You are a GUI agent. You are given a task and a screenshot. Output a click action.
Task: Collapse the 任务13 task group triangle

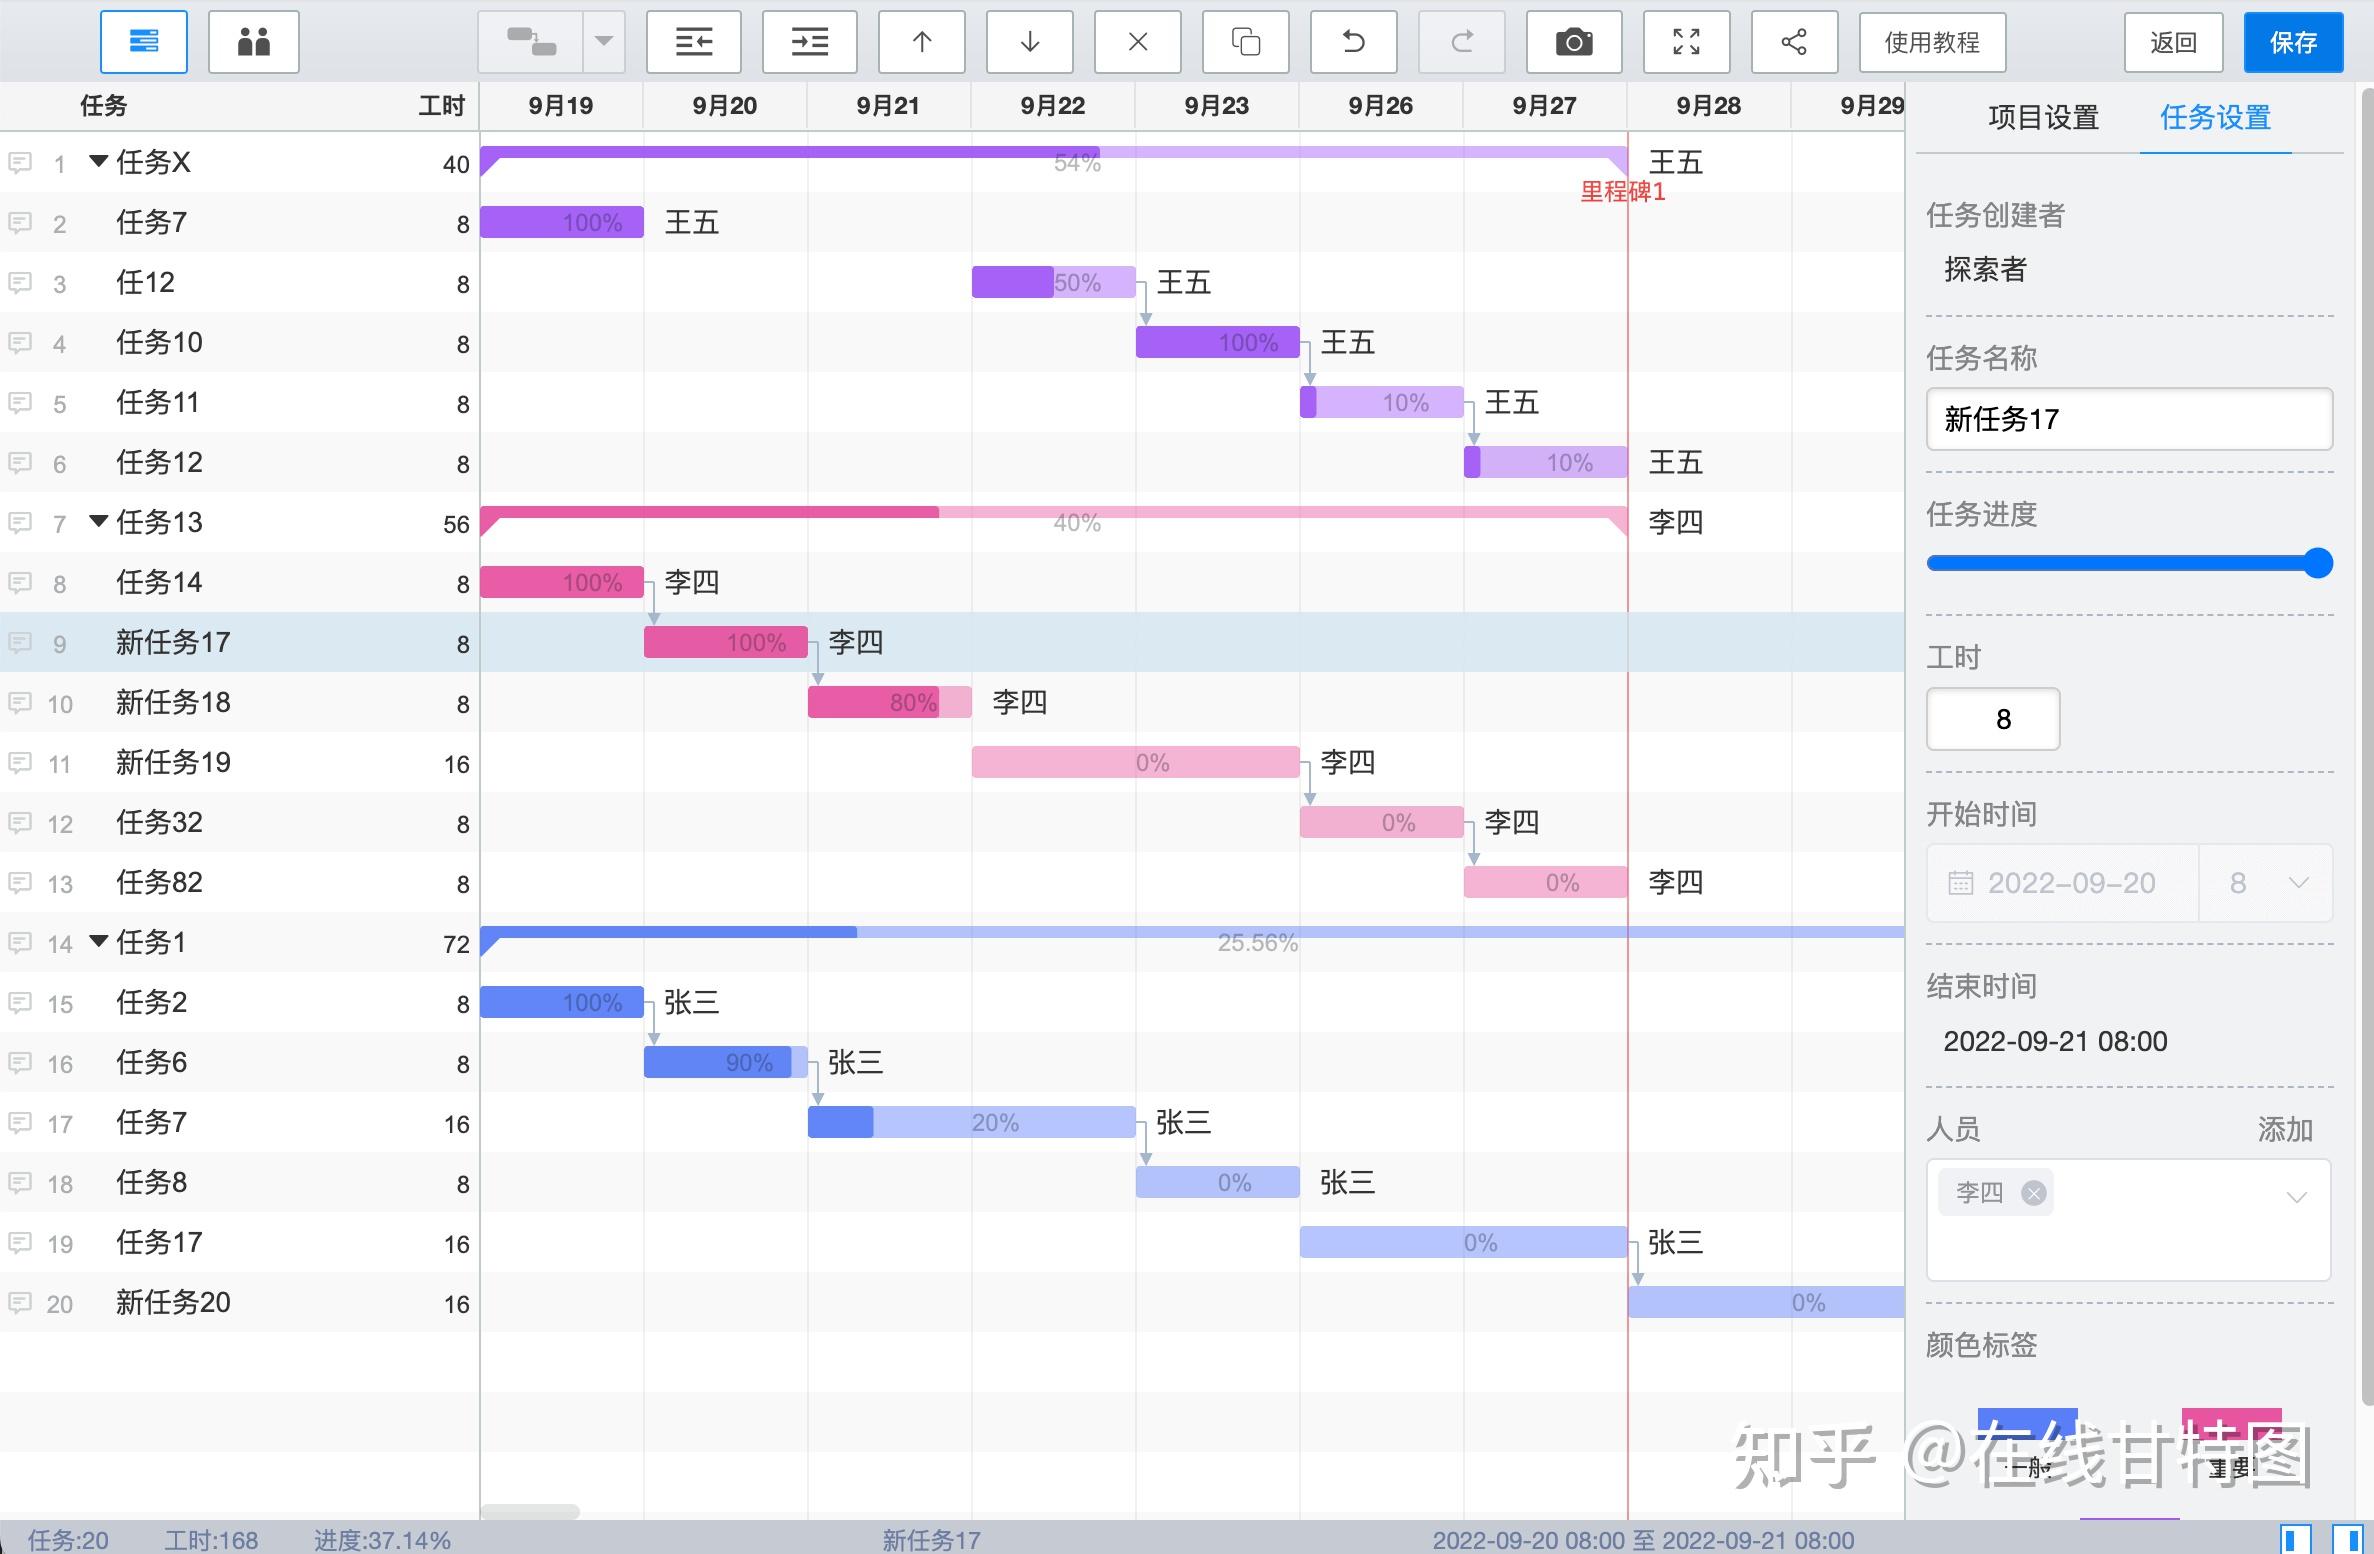97,521
